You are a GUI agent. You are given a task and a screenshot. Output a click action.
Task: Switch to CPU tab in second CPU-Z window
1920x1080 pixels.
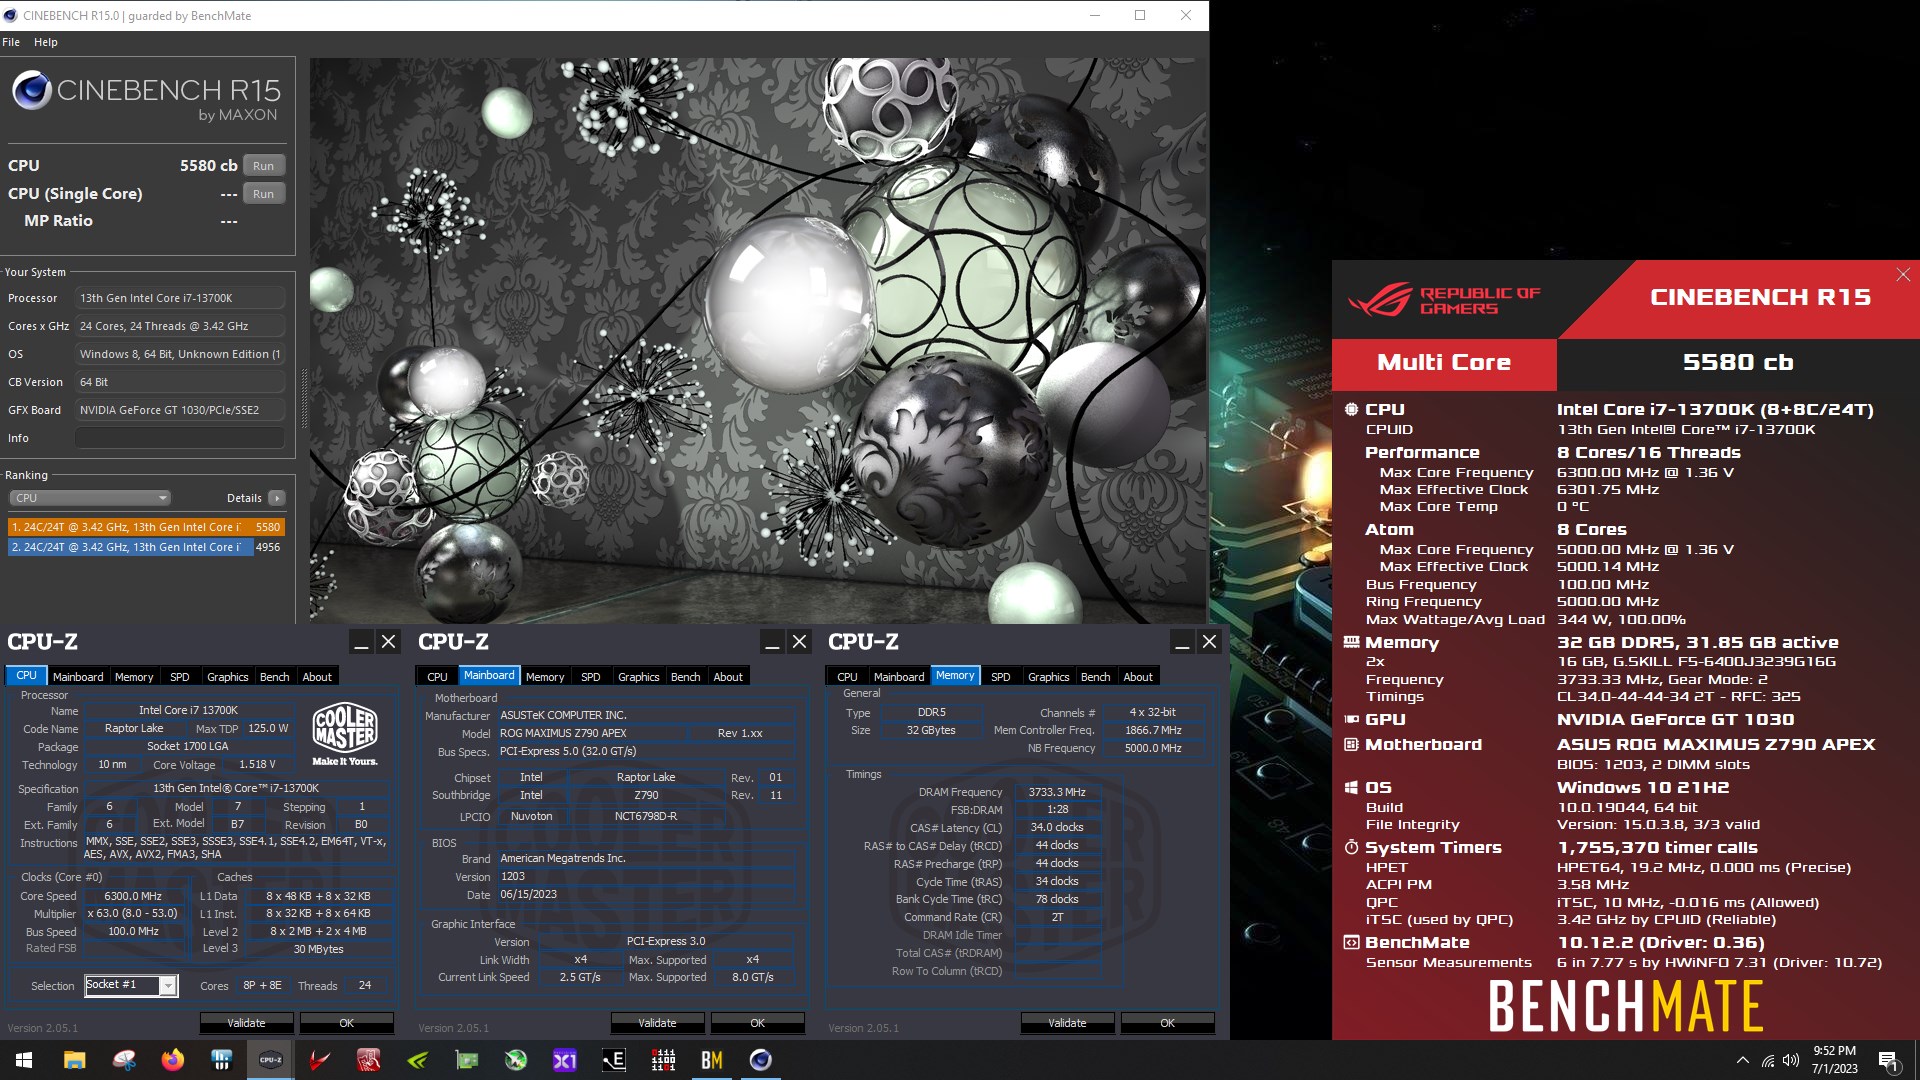437,677
